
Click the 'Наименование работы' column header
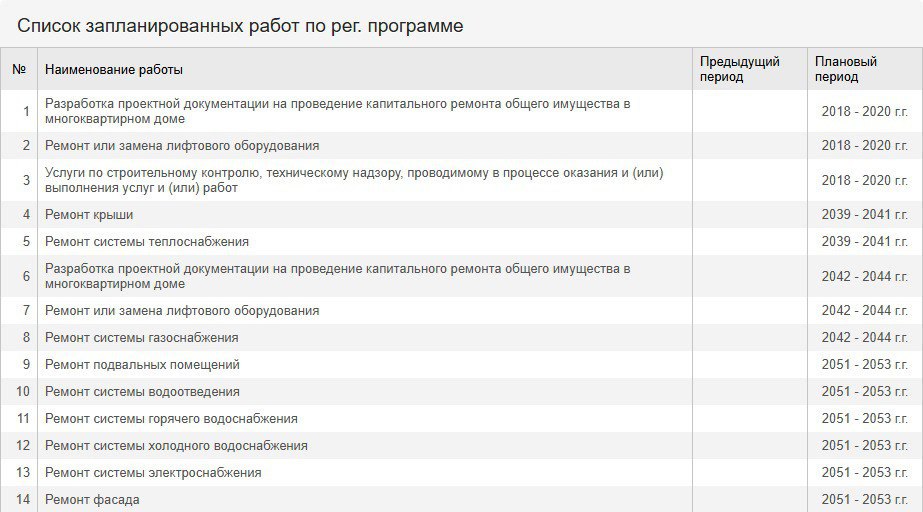[x=114, y=69]
